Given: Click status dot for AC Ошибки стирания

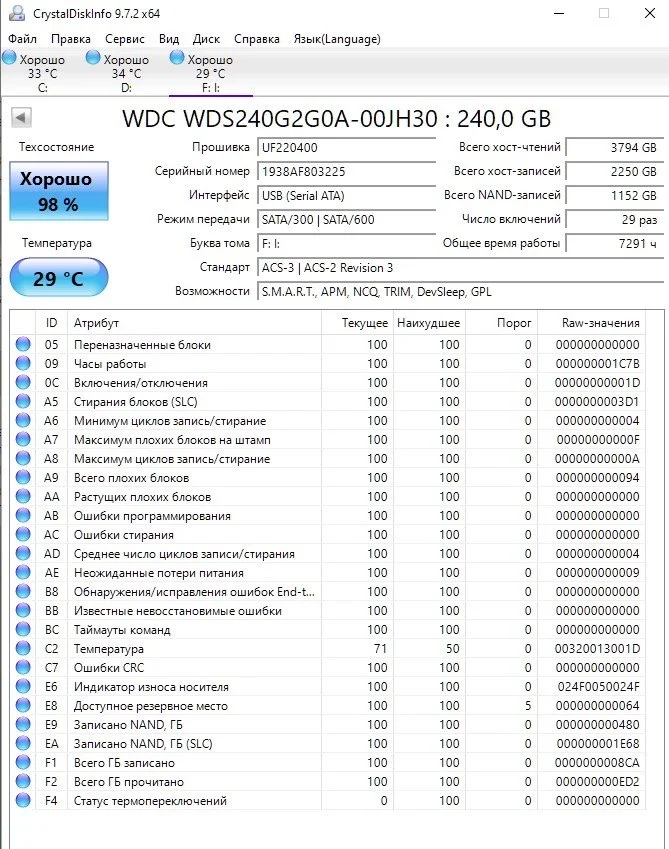Looking at the screenshot, I should pos(23,534).
